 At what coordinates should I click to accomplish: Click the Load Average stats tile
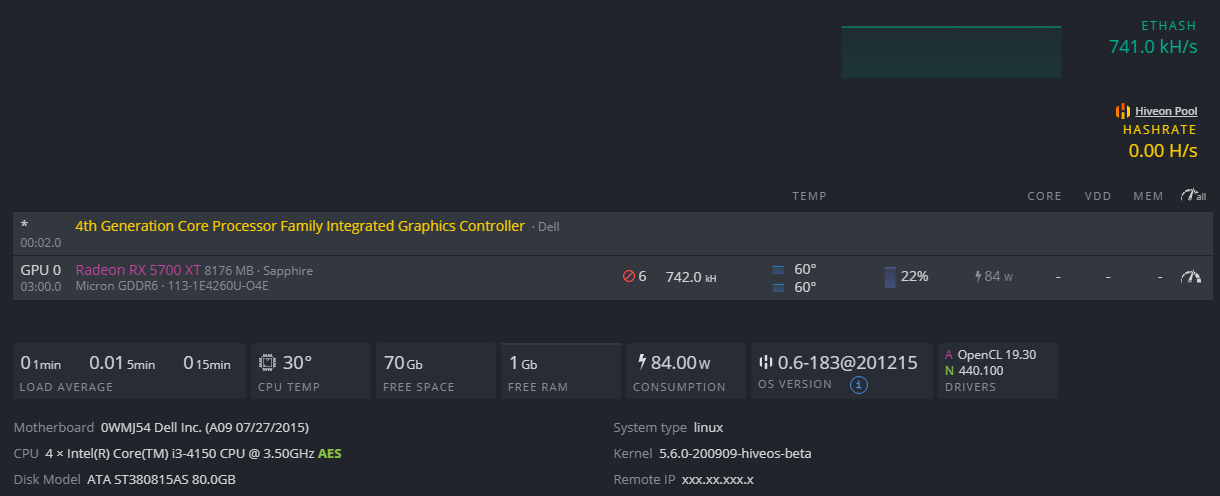pyautogui.click(x=129, y=371)
